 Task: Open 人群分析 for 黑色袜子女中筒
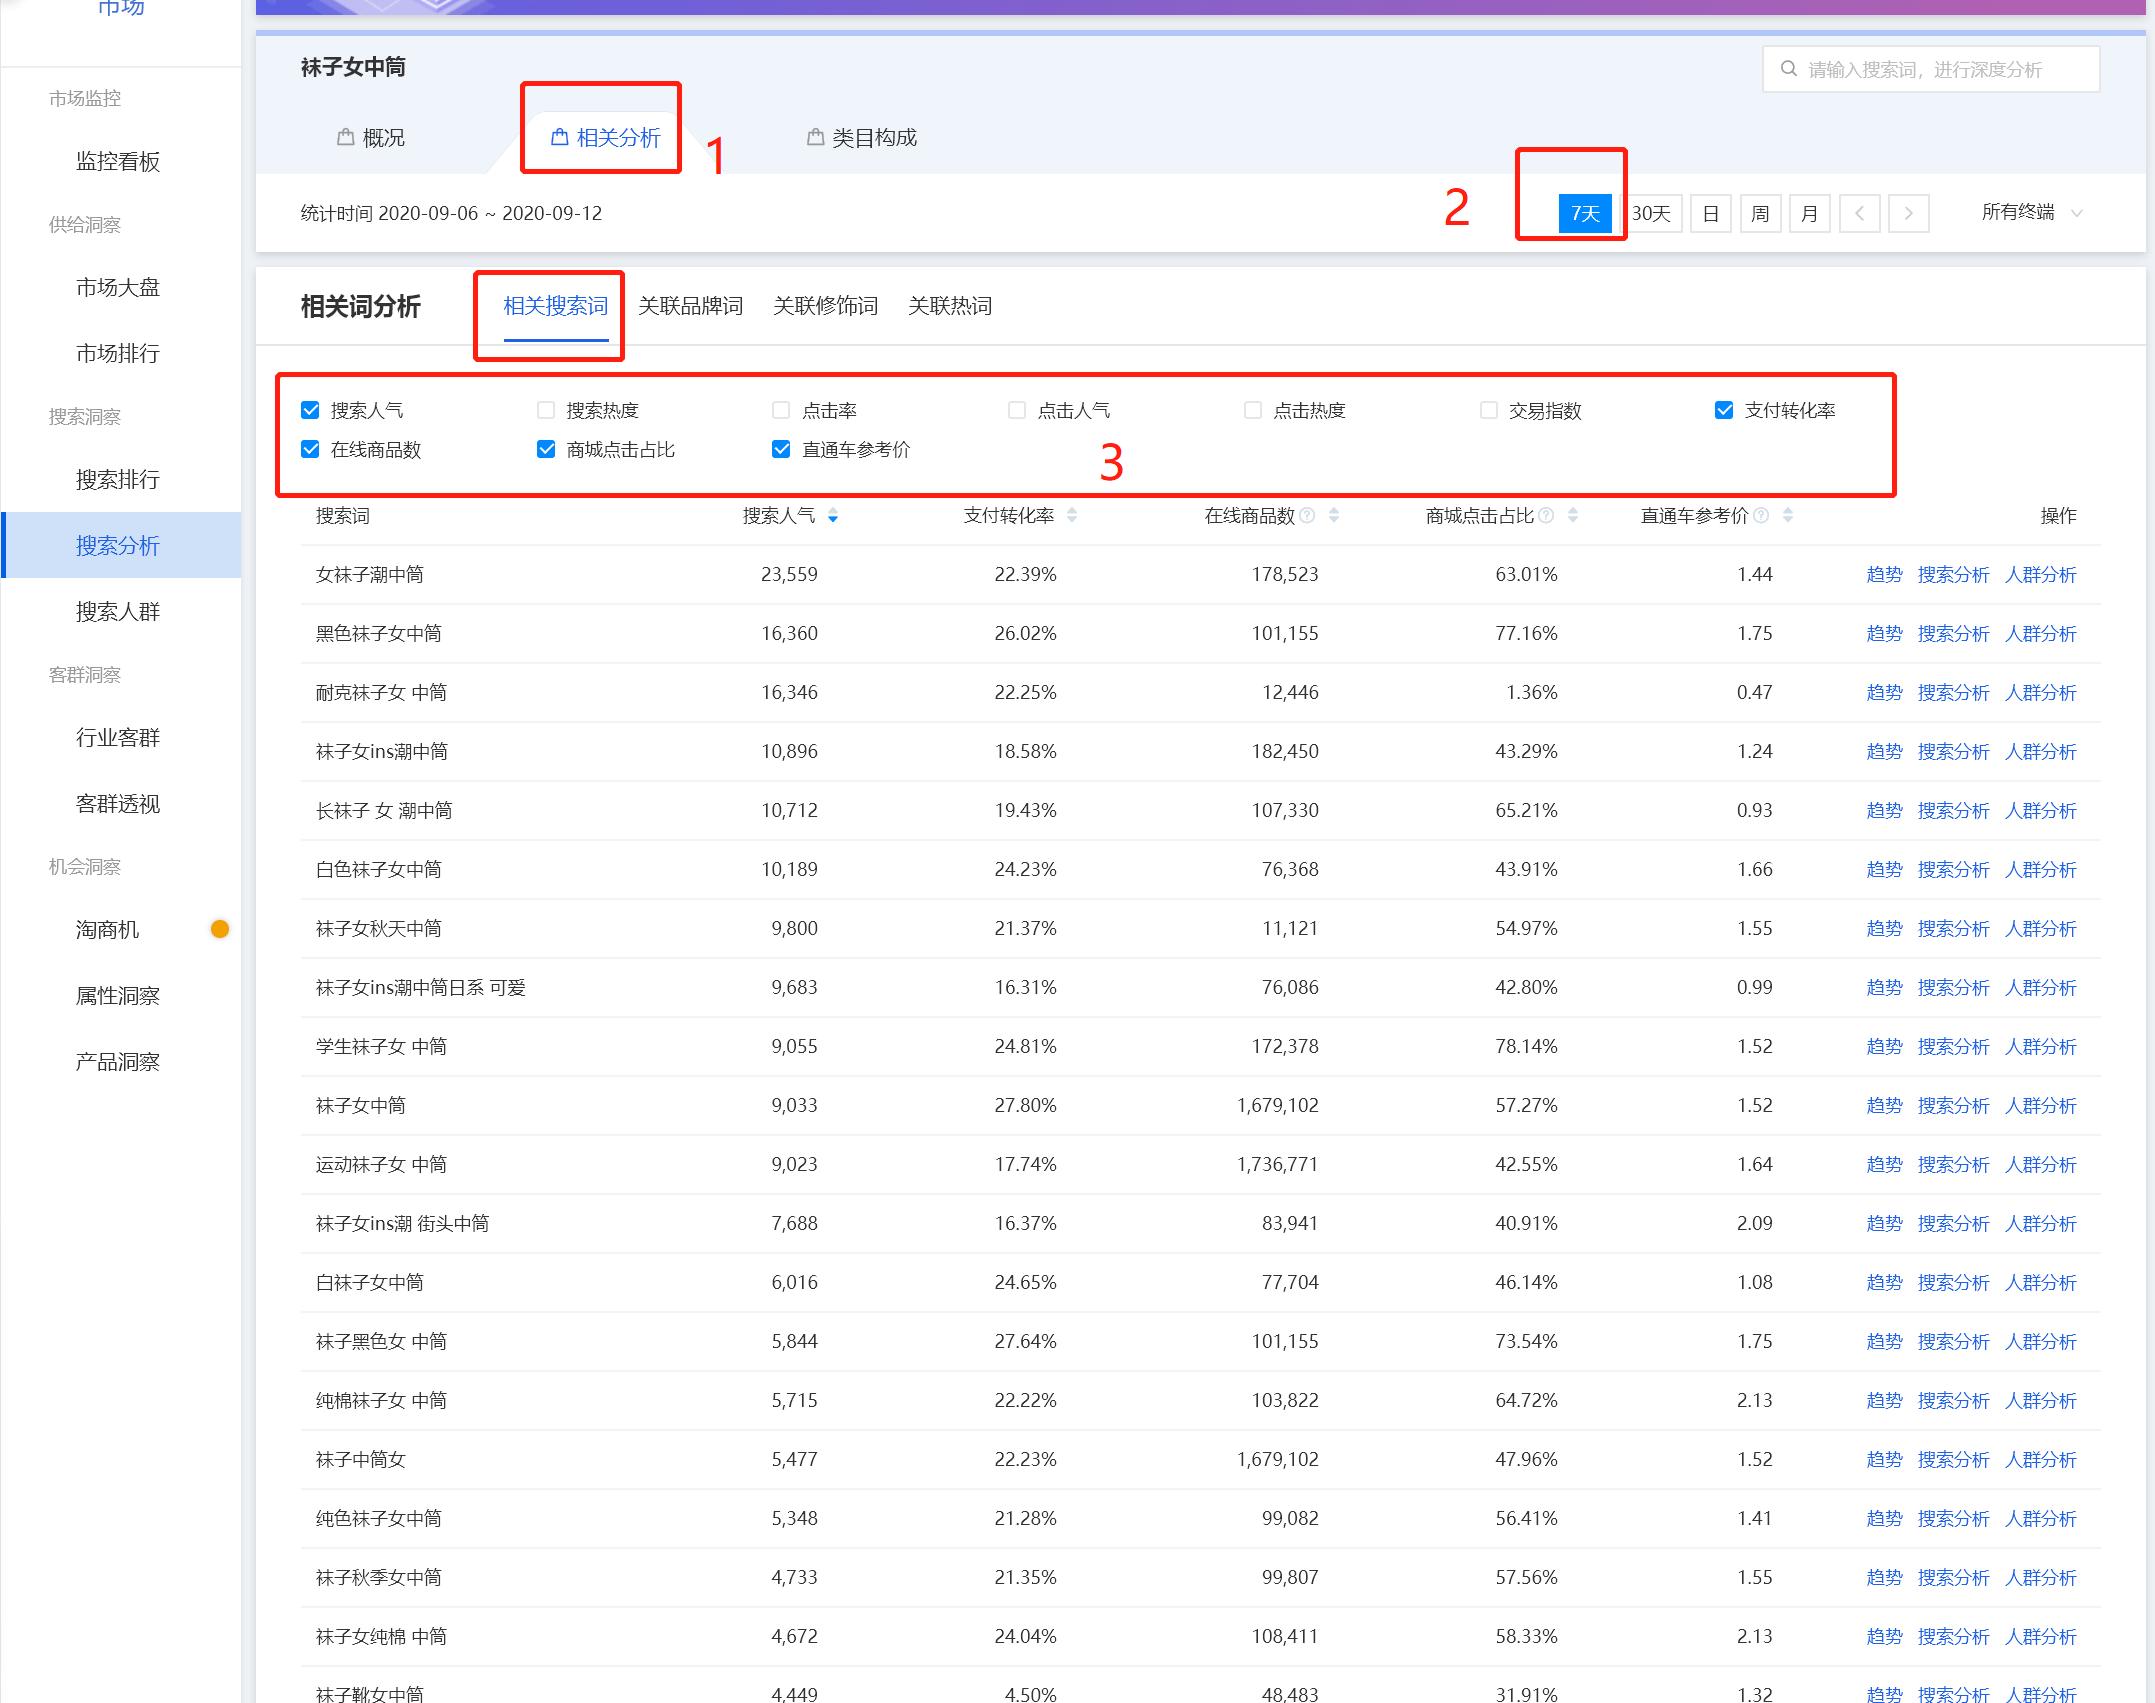click(x=2041, y=633)
